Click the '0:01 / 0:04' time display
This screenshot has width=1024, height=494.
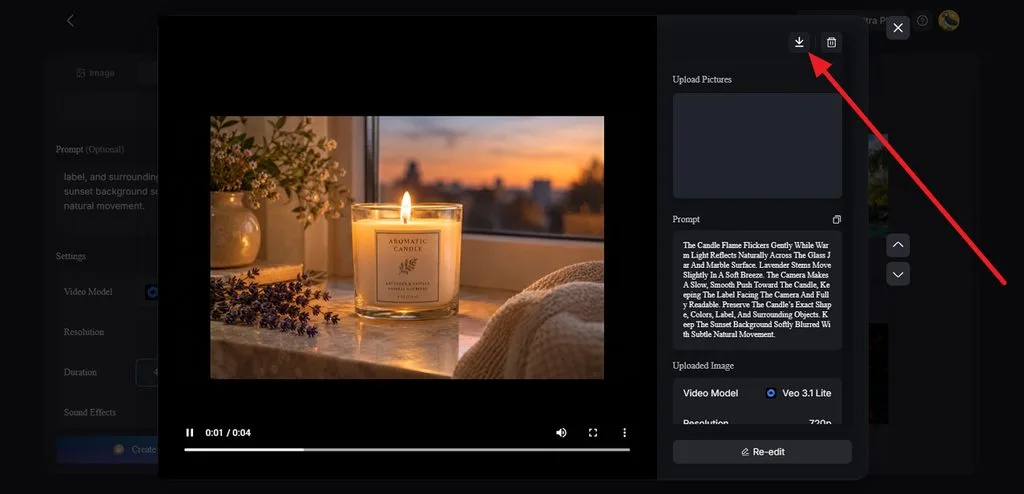[x=228, y=433]
